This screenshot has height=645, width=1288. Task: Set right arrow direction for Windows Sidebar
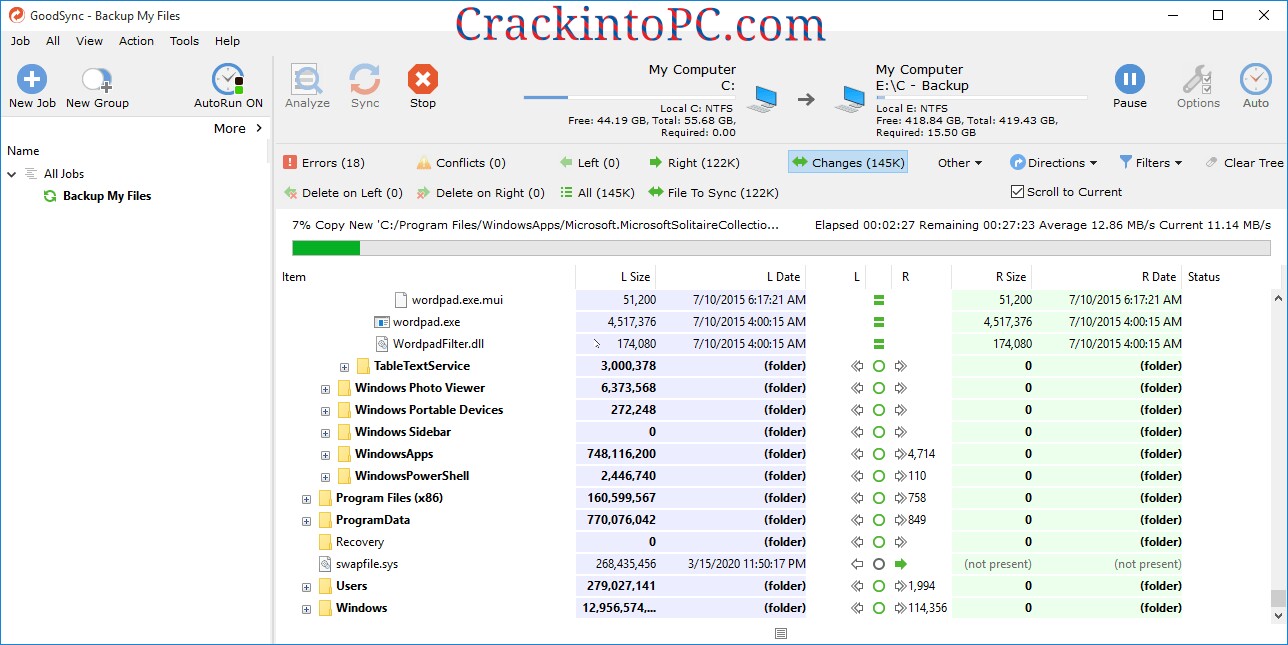900,432
